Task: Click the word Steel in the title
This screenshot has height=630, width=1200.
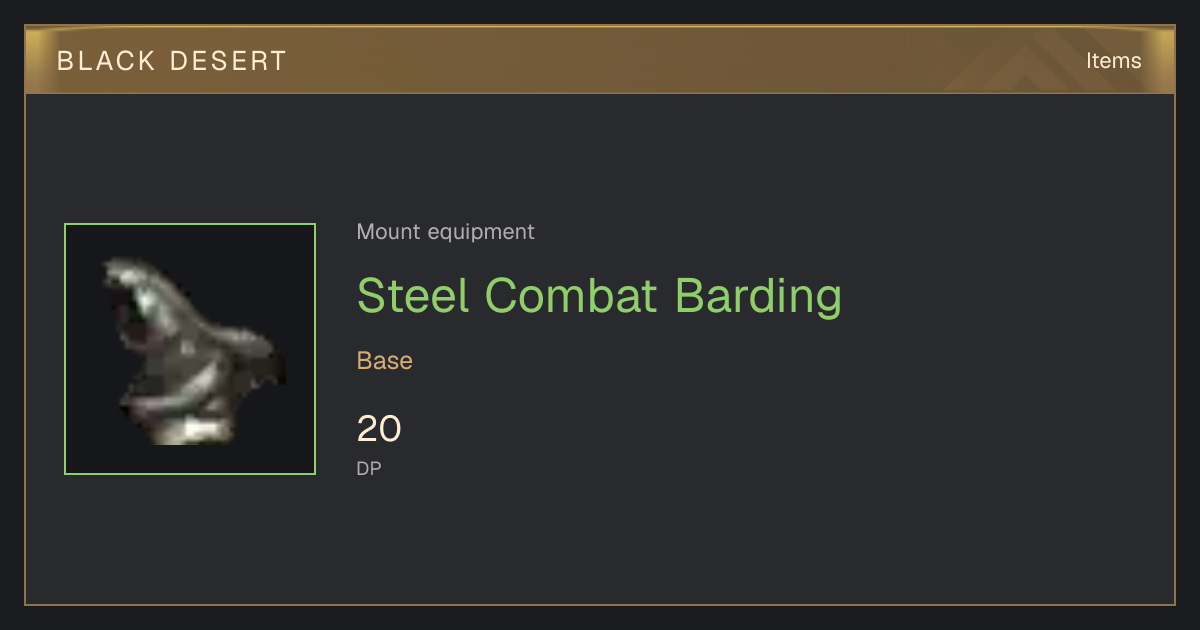Action: [413, 296]
